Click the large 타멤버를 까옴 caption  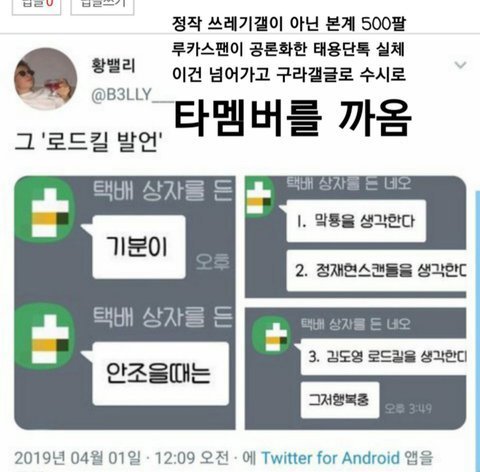point(293,118)
